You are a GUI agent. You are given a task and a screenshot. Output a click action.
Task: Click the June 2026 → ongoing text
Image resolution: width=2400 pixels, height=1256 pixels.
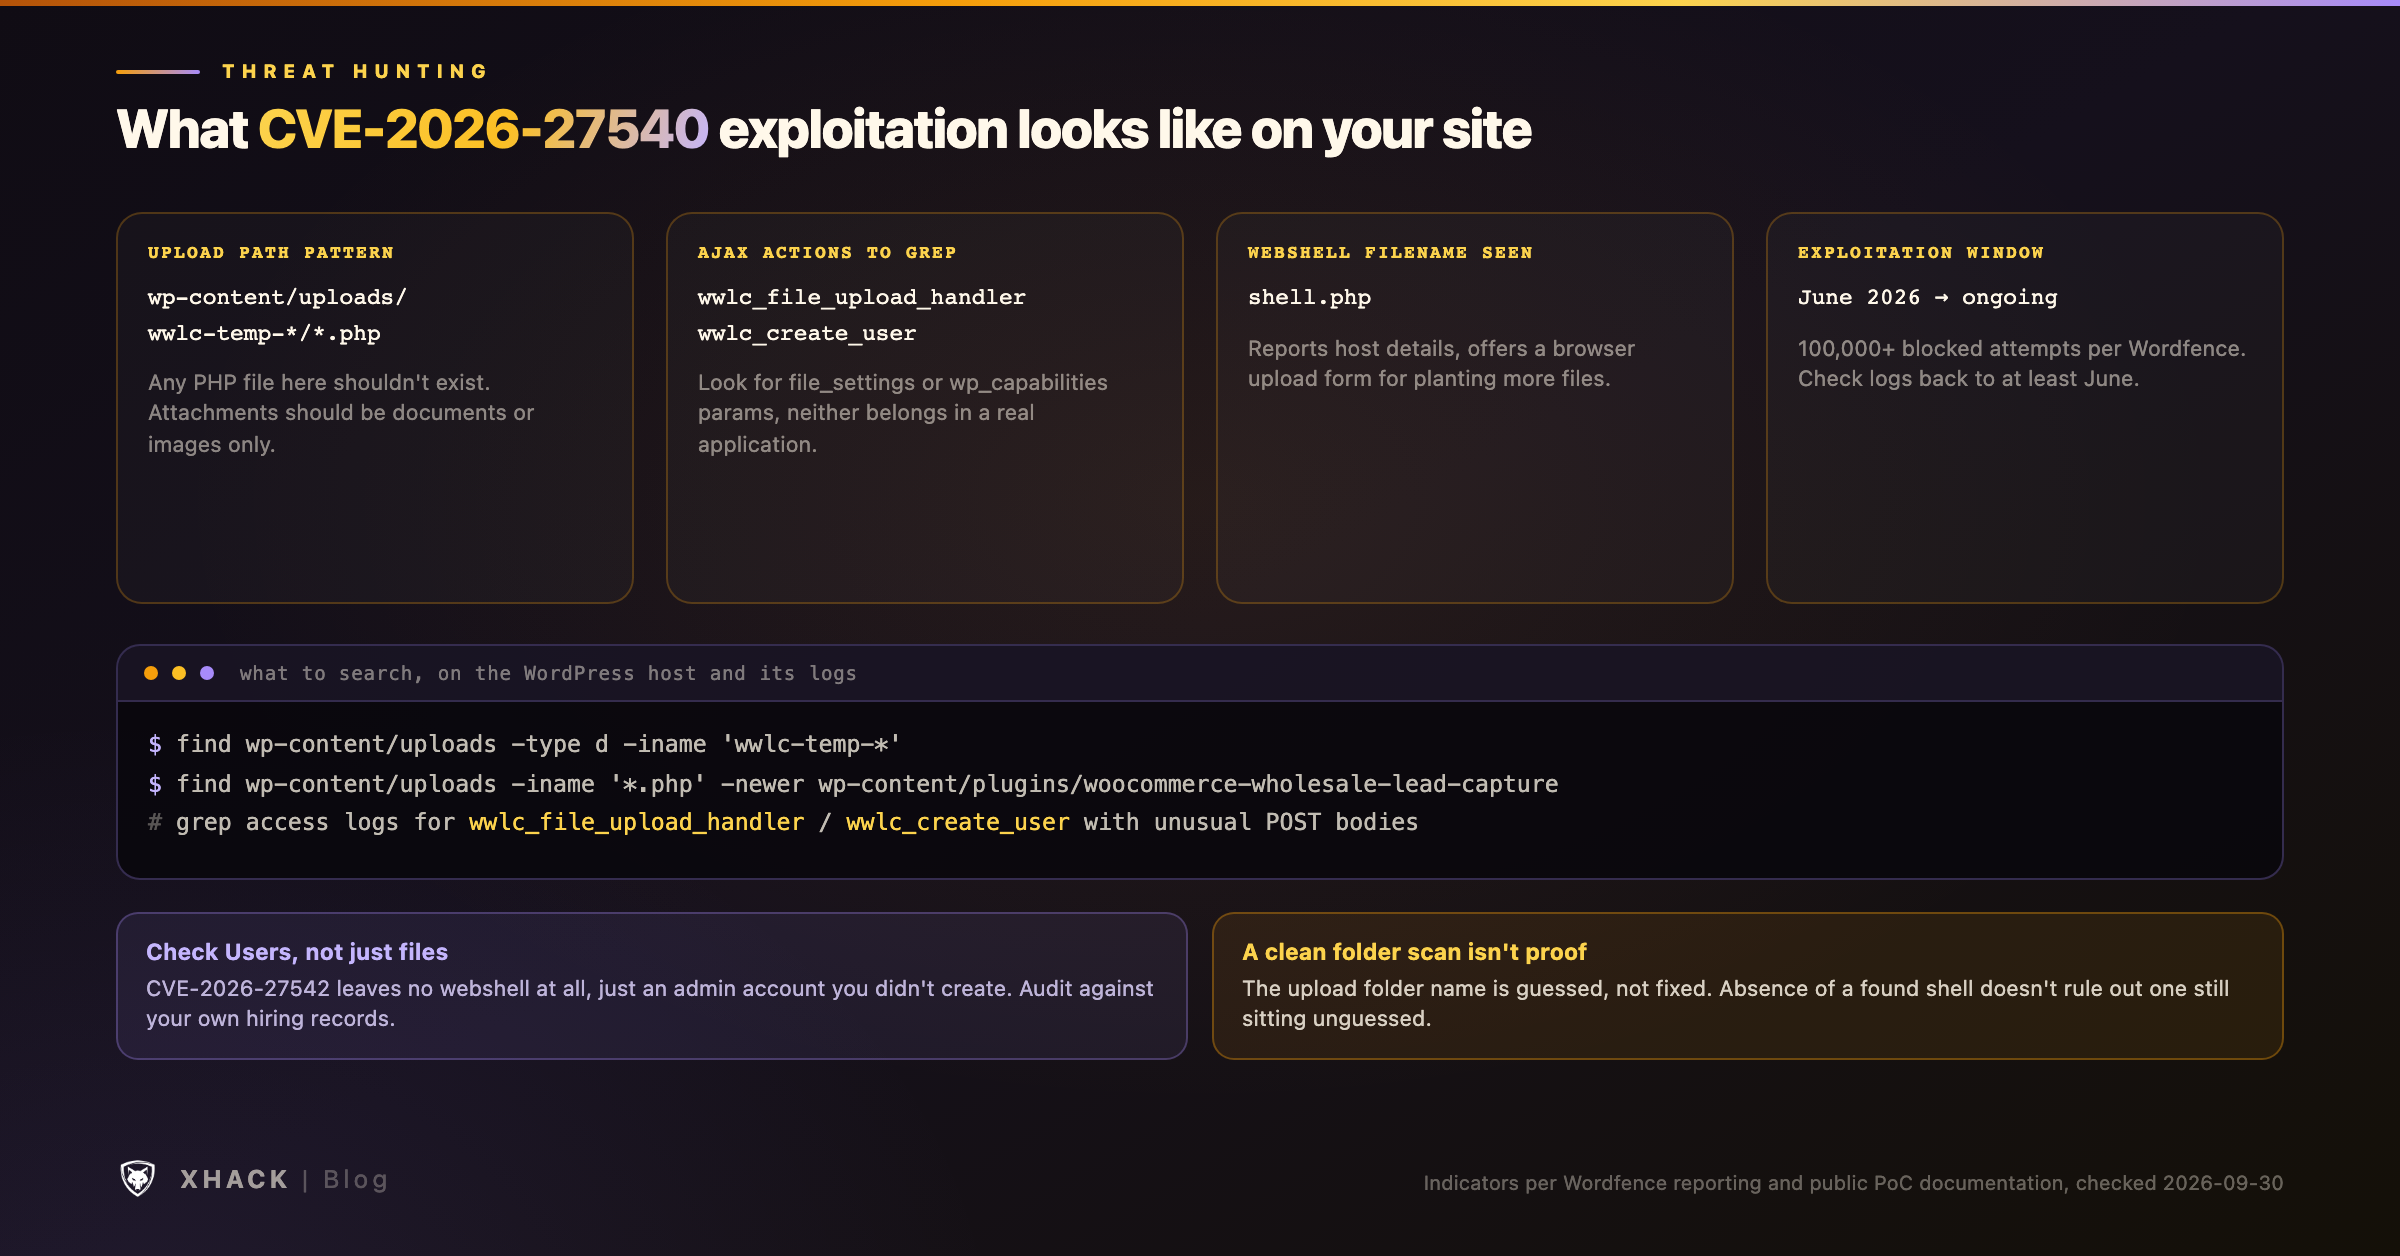(1928, 297)
